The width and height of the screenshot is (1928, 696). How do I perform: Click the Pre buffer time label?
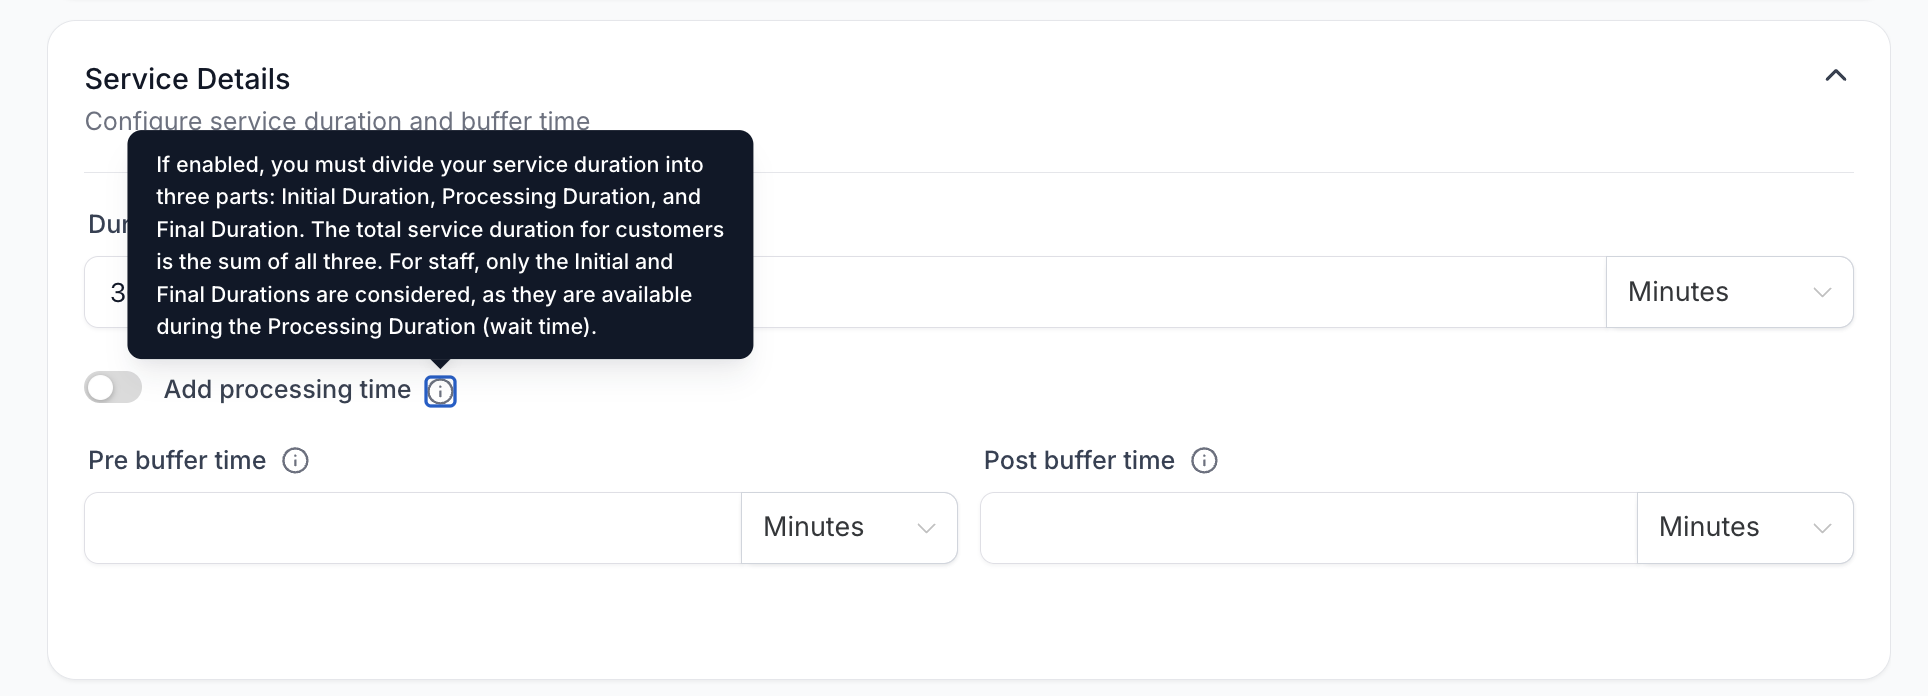pos(177,460)
